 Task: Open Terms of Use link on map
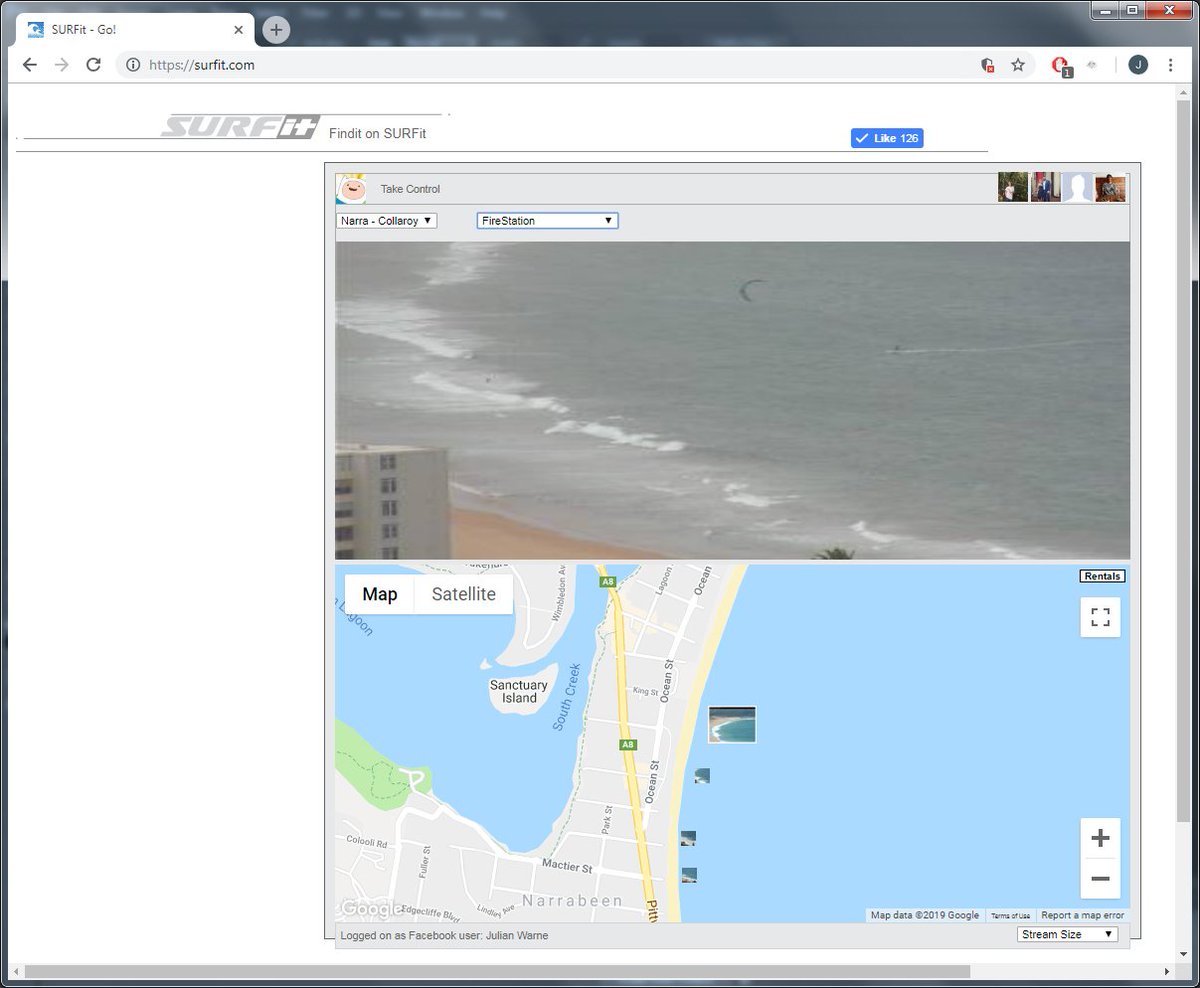pos(1010,916)
